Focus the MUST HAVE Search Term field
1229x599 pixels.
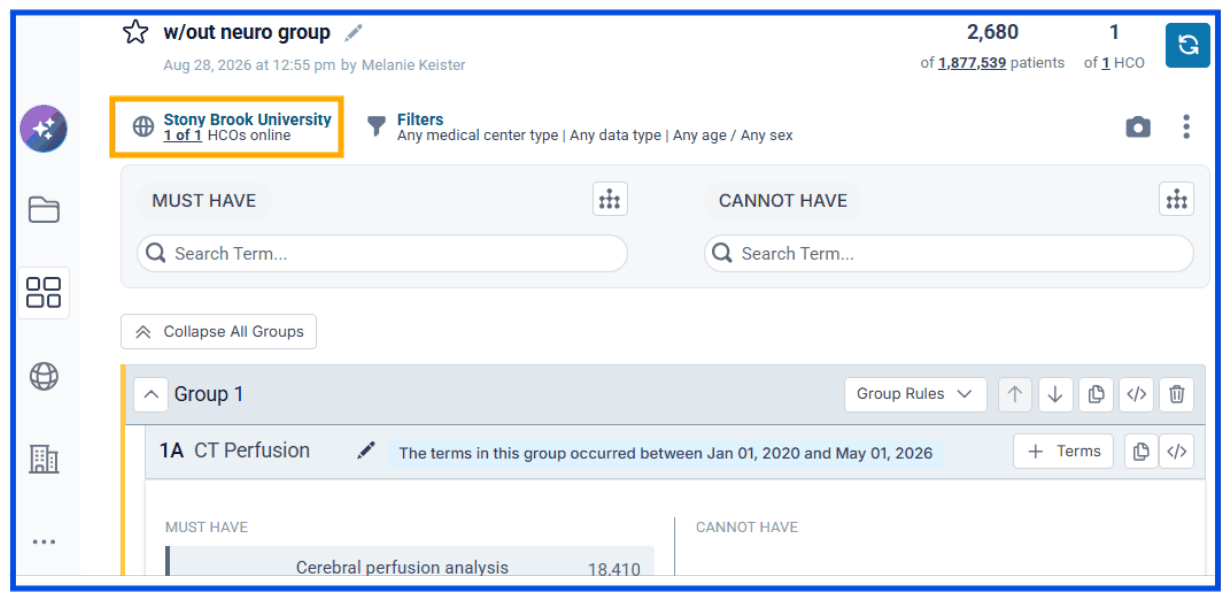tap(382, 254)
